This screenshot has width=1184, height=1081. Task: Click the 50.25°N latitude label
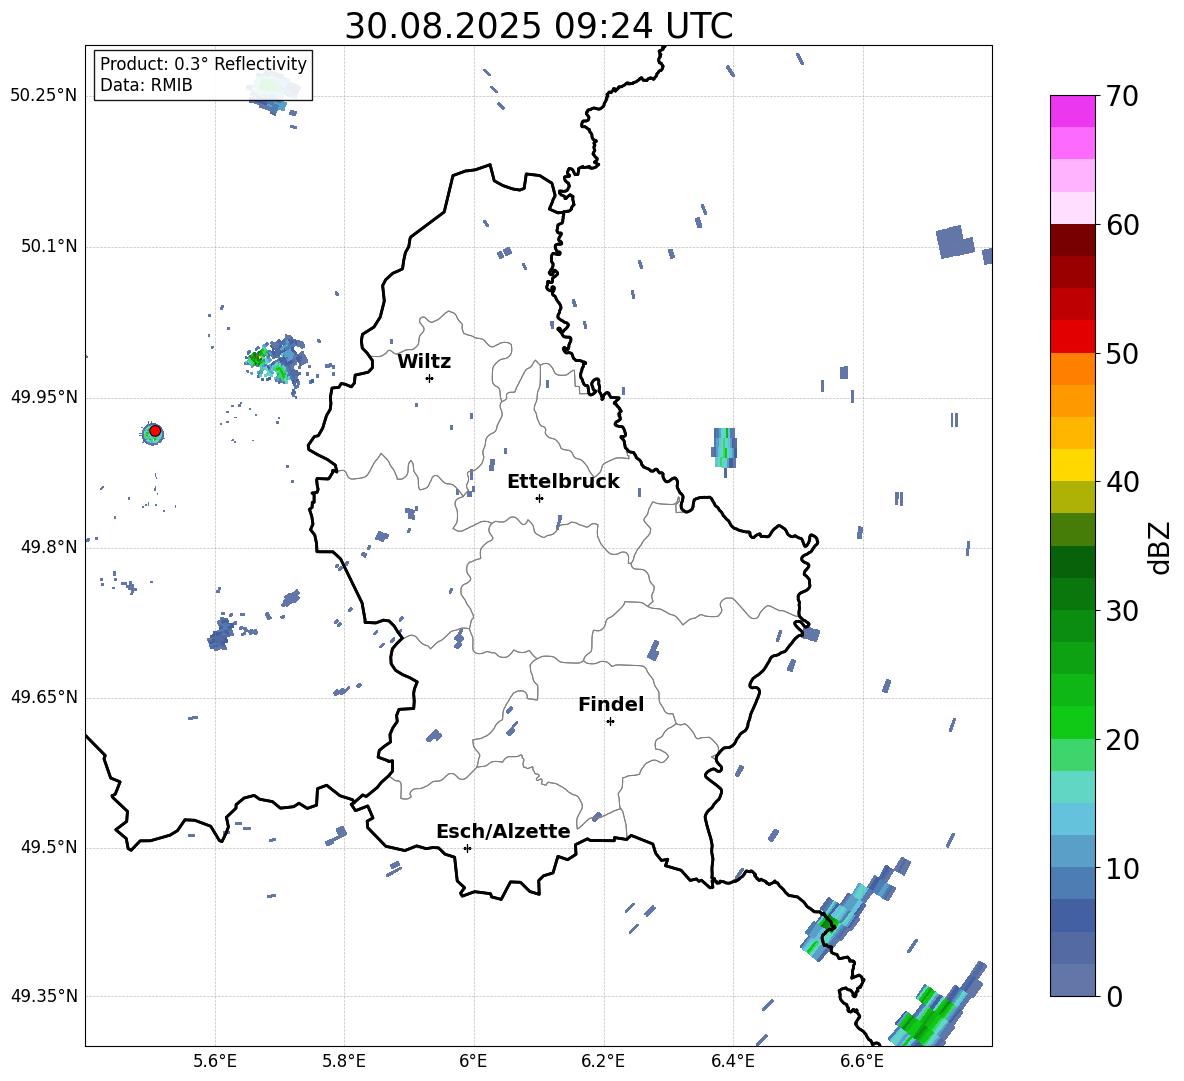point(44,96)
